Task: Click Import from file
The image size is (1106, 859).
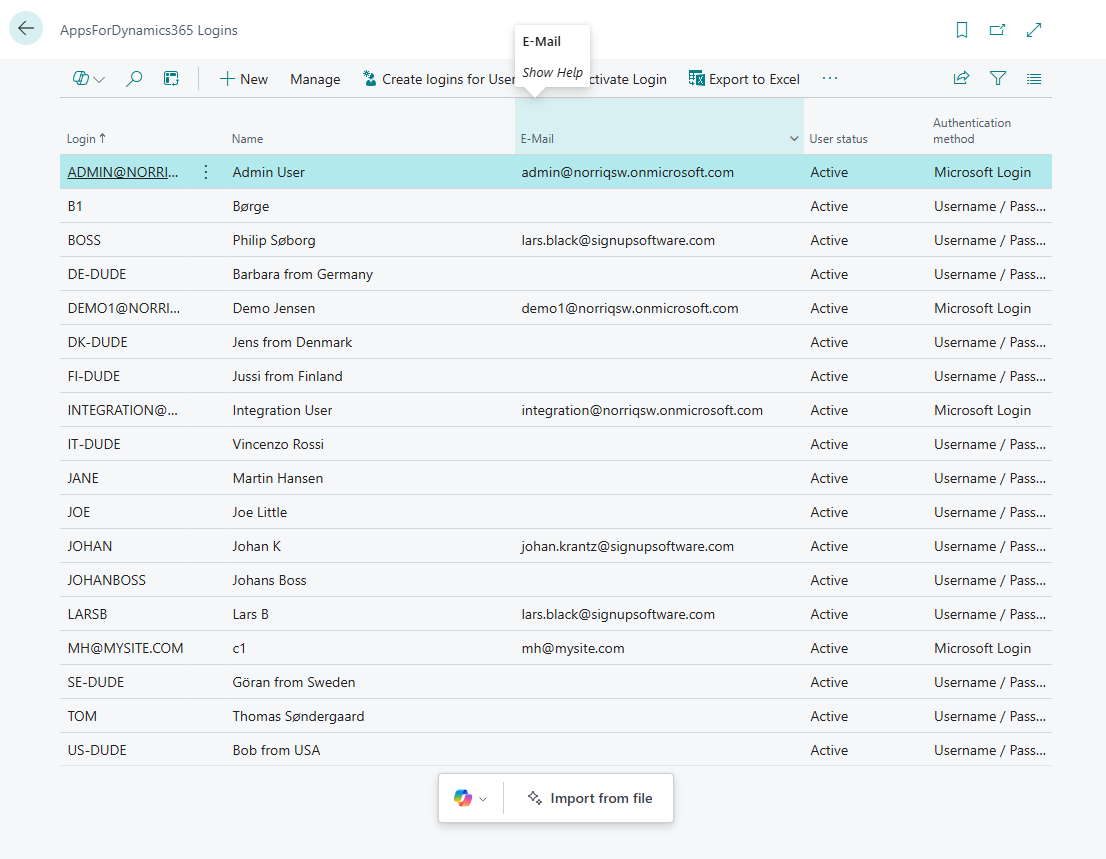Action: pyautogui.click(x=590, y=798)
